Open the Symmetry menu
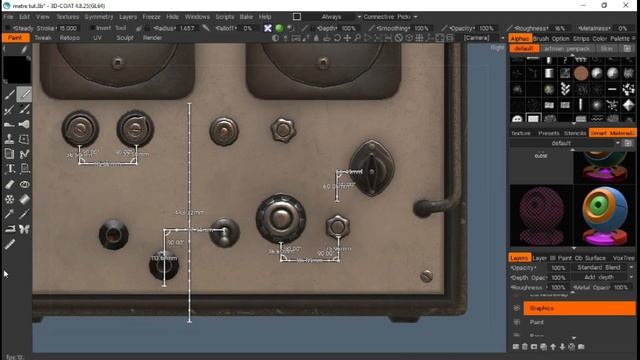The image size is (640, 360). tap(99, 17)
